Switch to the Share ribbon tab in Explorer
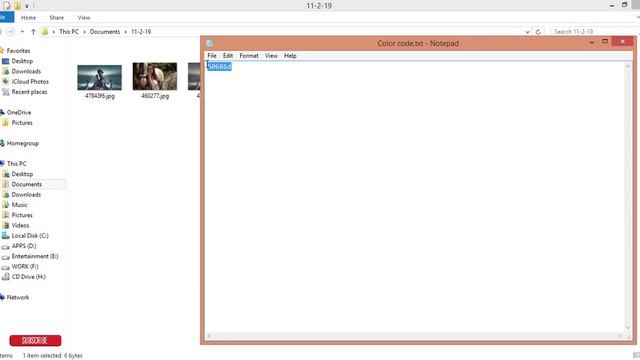Screen dimensions: 640x360 click(56, 18)
